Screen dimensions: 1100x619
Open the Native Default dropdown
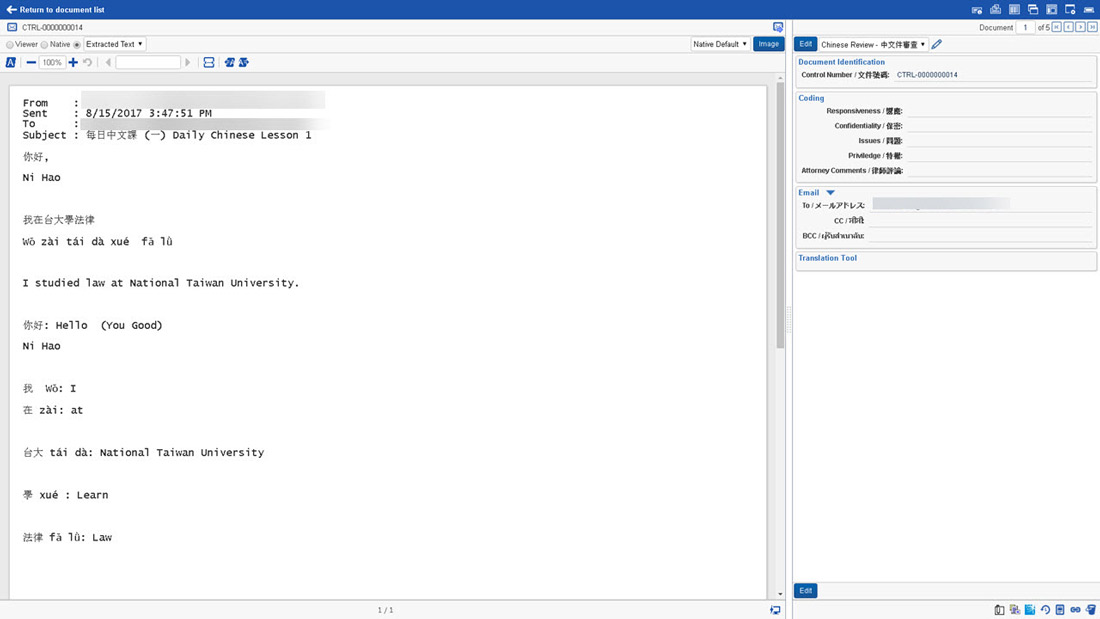(x=720, y=45)
